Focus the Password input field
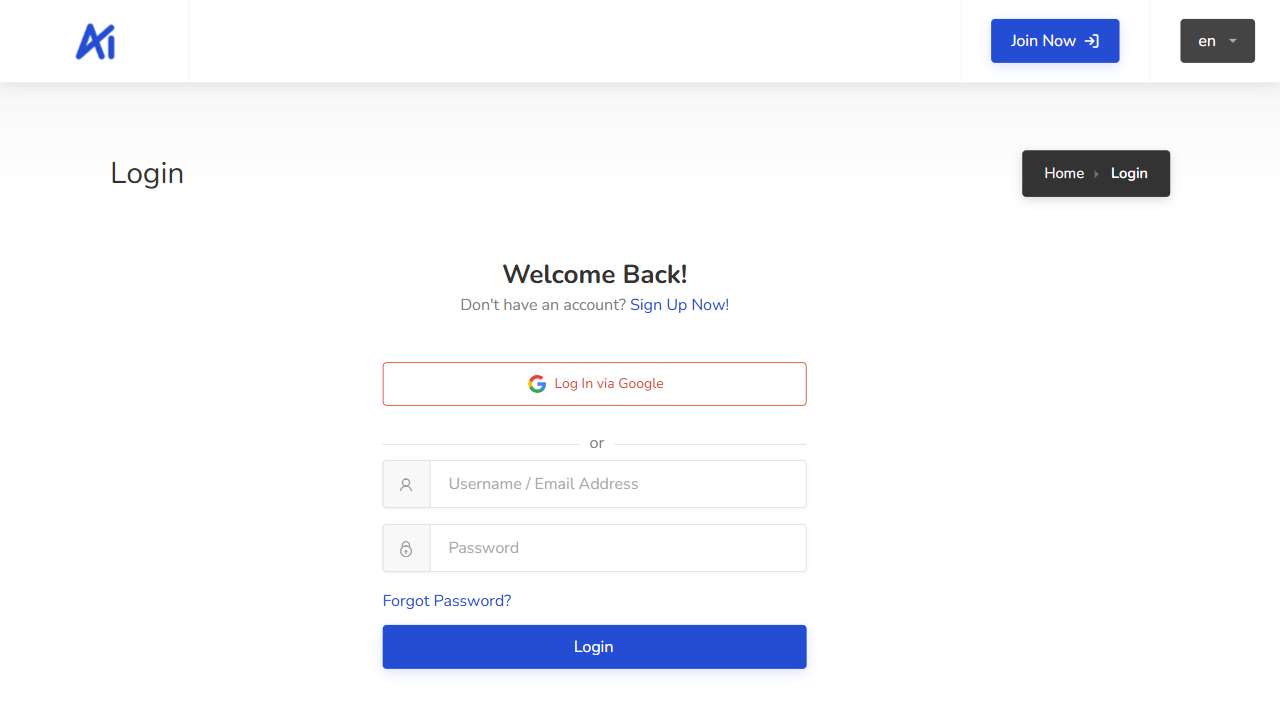Viewport: 1280px width, 720px height. click(617, 548)
